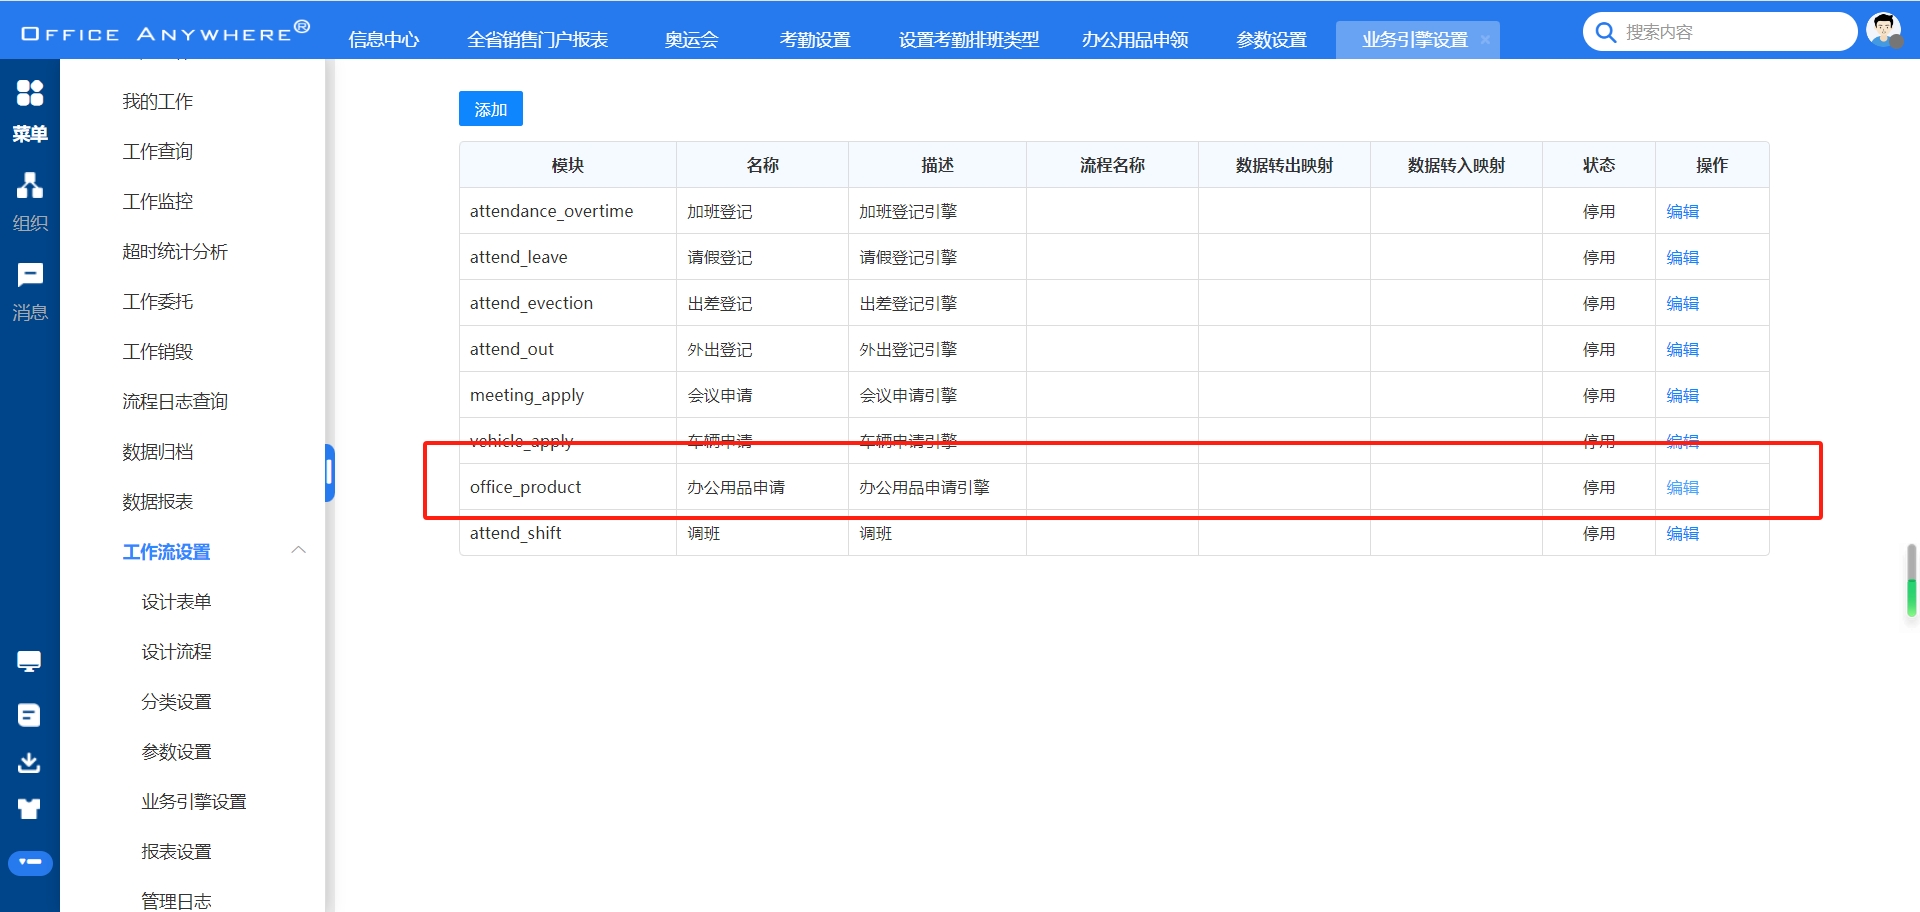Open the user avatar menu
The width and height of the screenshot is (1920, 912).
coord(1884,30)
